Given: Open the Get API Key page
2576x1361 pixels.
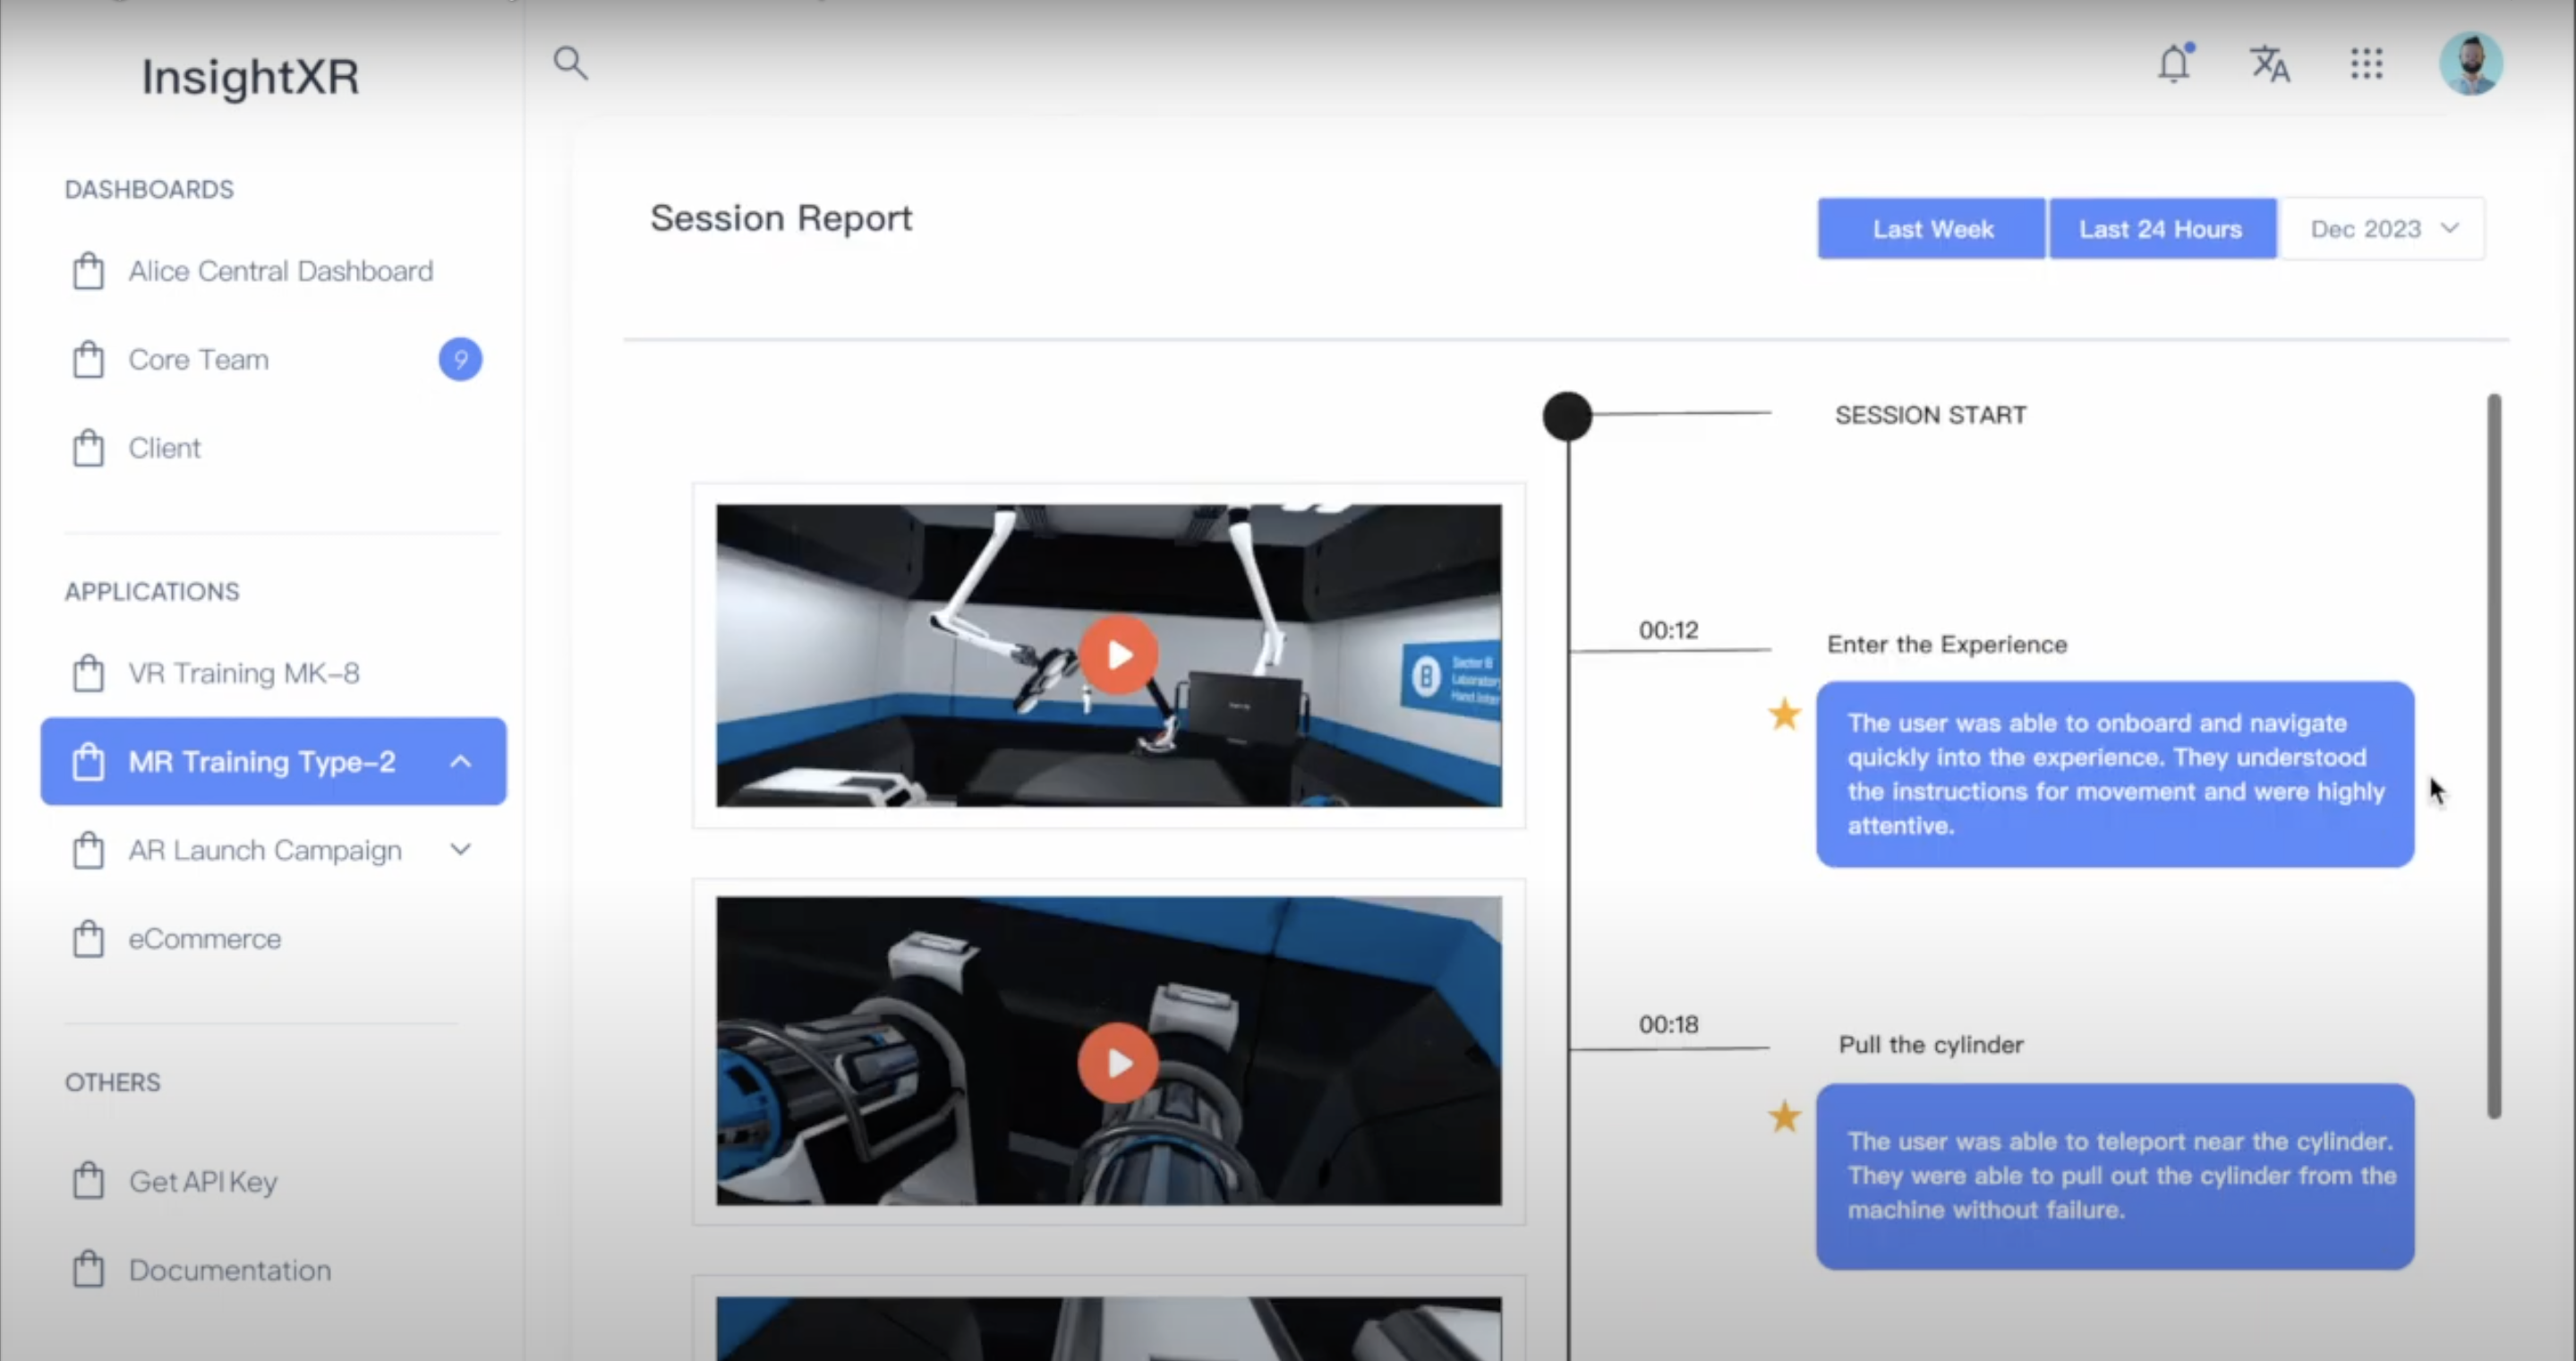Looking at the screenshot, I should pyautogui.click(x=203, y=1182).
